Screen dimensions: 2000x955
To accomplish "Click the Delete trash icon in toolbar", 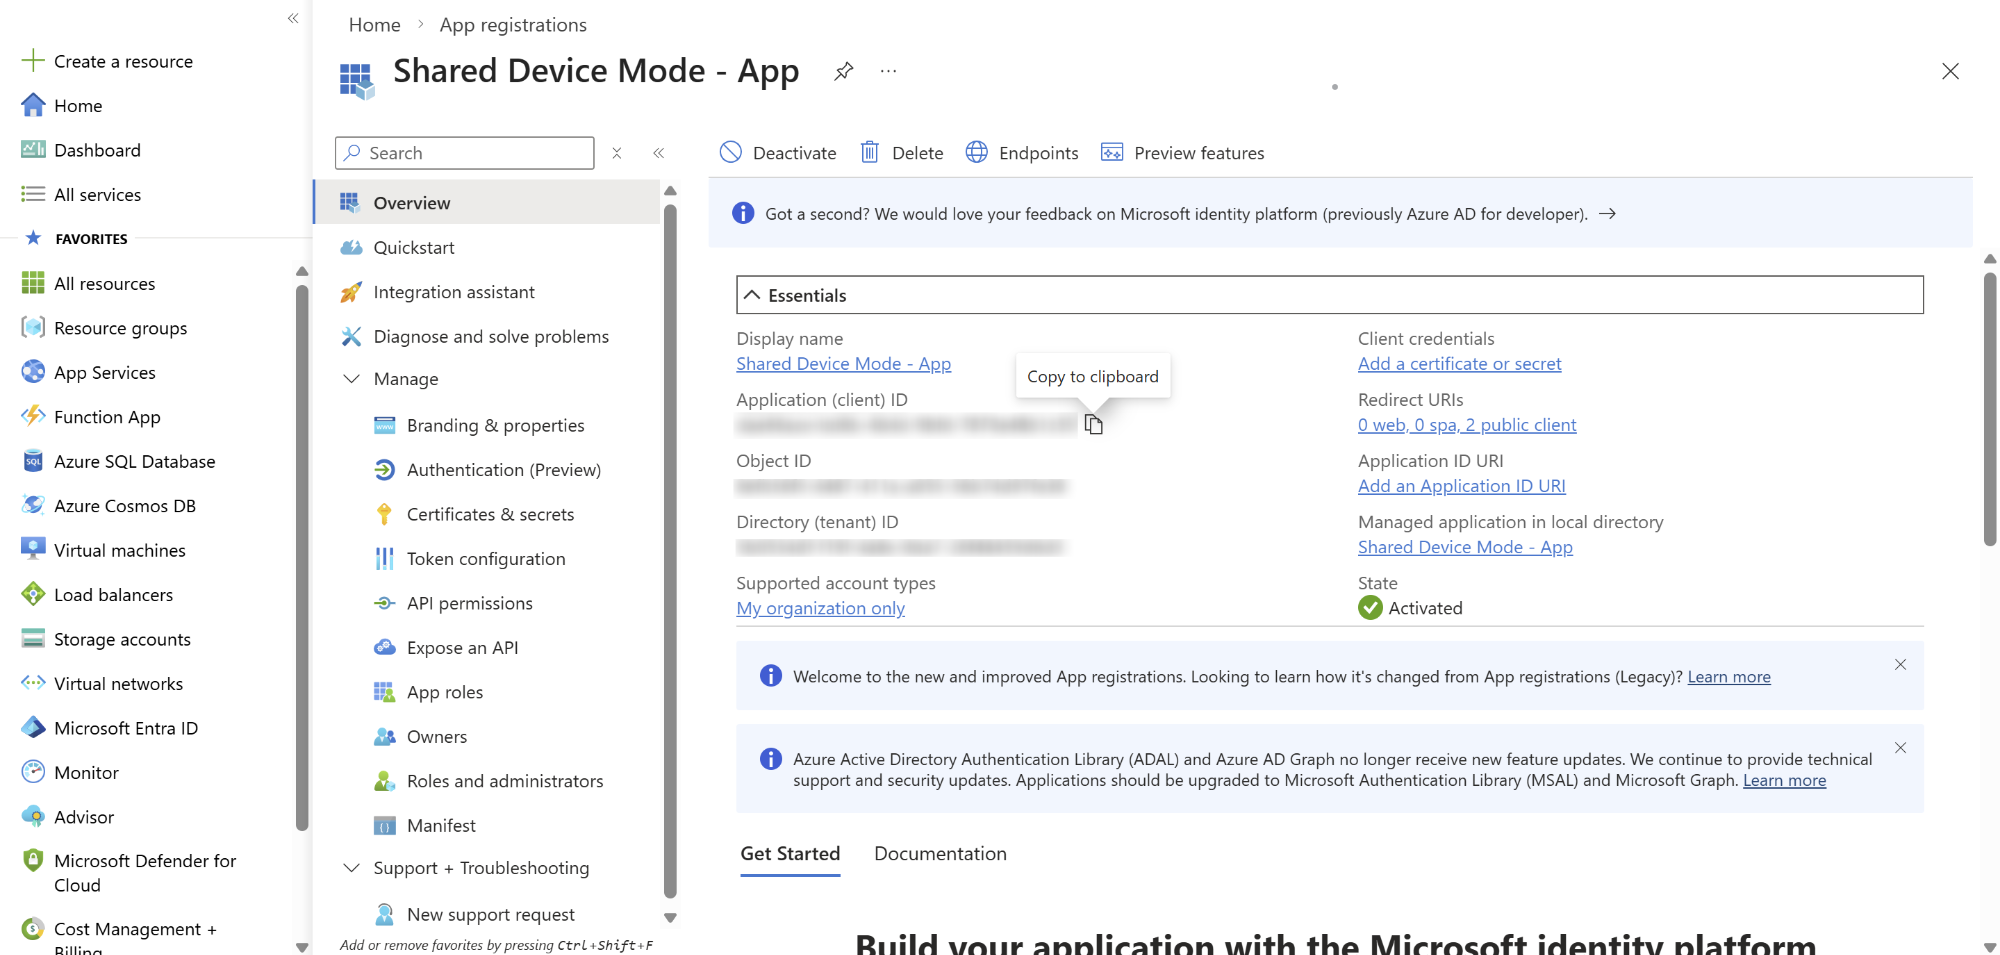I will pyautogui.click(x=869, y=152).
